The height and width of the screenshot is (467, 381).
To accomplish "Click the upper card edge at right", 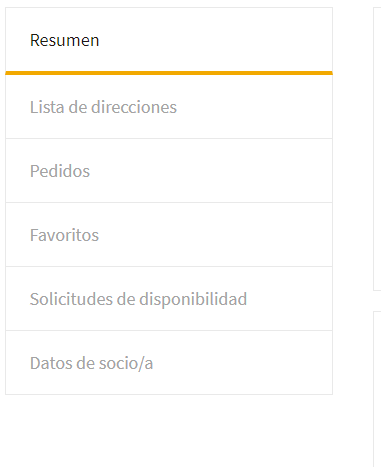I will pos(377,149).
